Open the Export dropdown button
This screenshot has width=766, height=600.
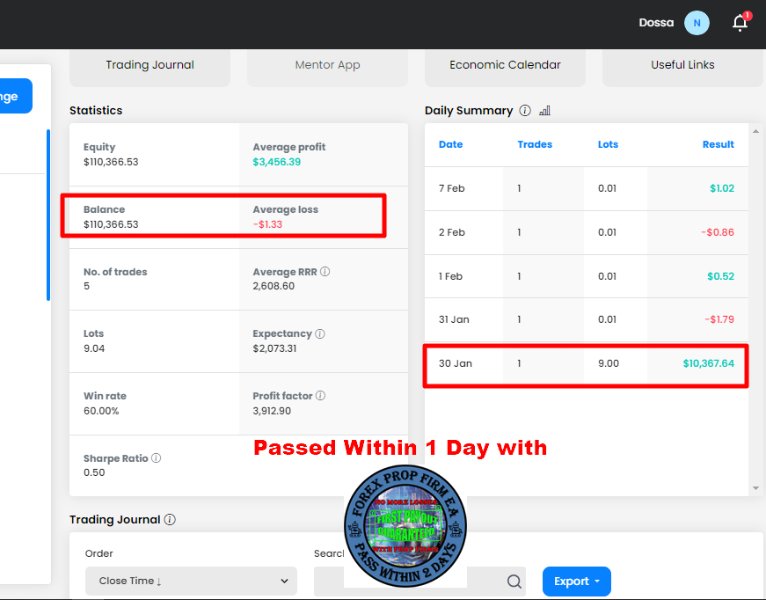[576, 581]
